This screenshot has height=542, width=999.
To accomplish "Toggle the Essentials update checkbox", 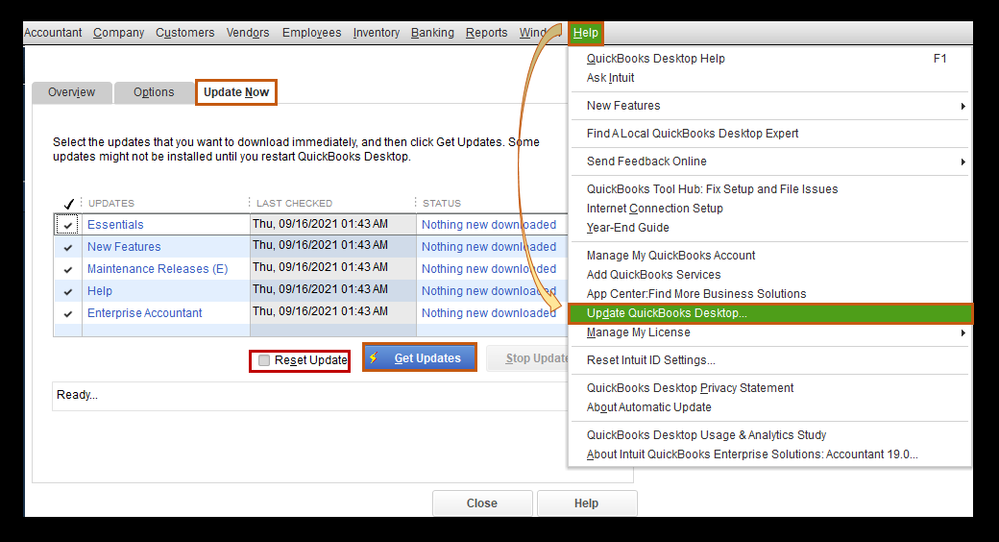I will point(68,225).
